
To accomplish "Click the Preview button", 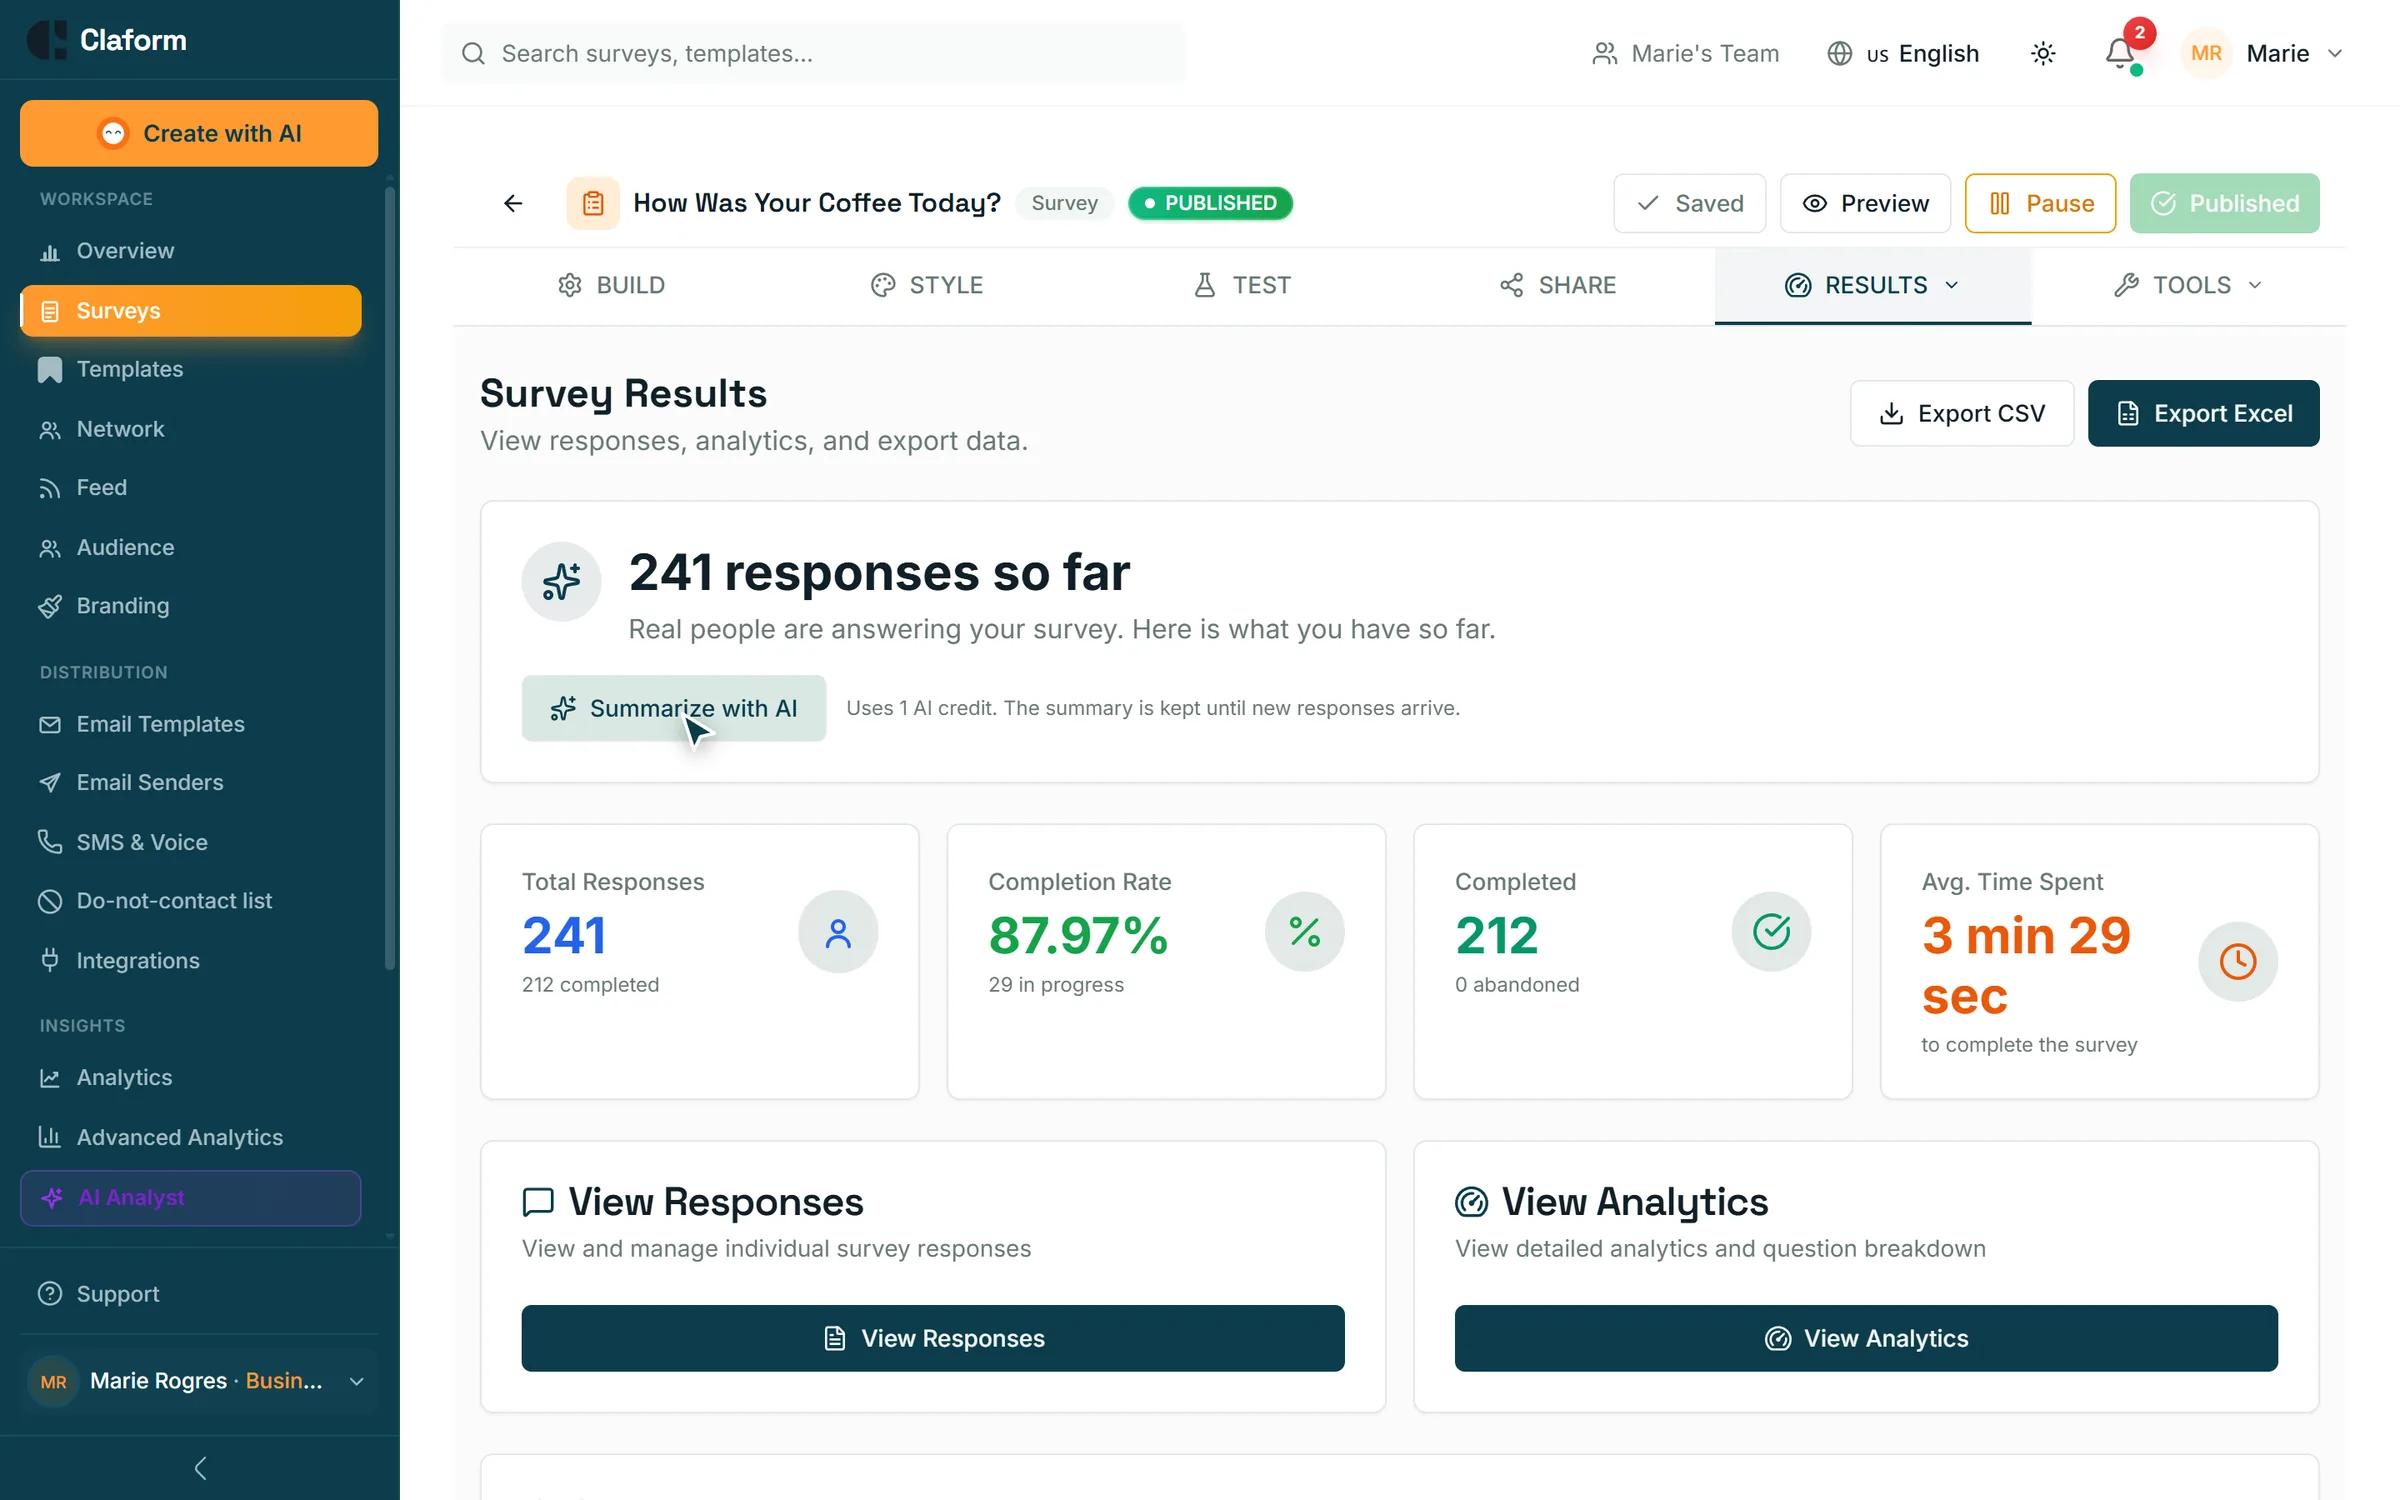I will point(1865,204).
